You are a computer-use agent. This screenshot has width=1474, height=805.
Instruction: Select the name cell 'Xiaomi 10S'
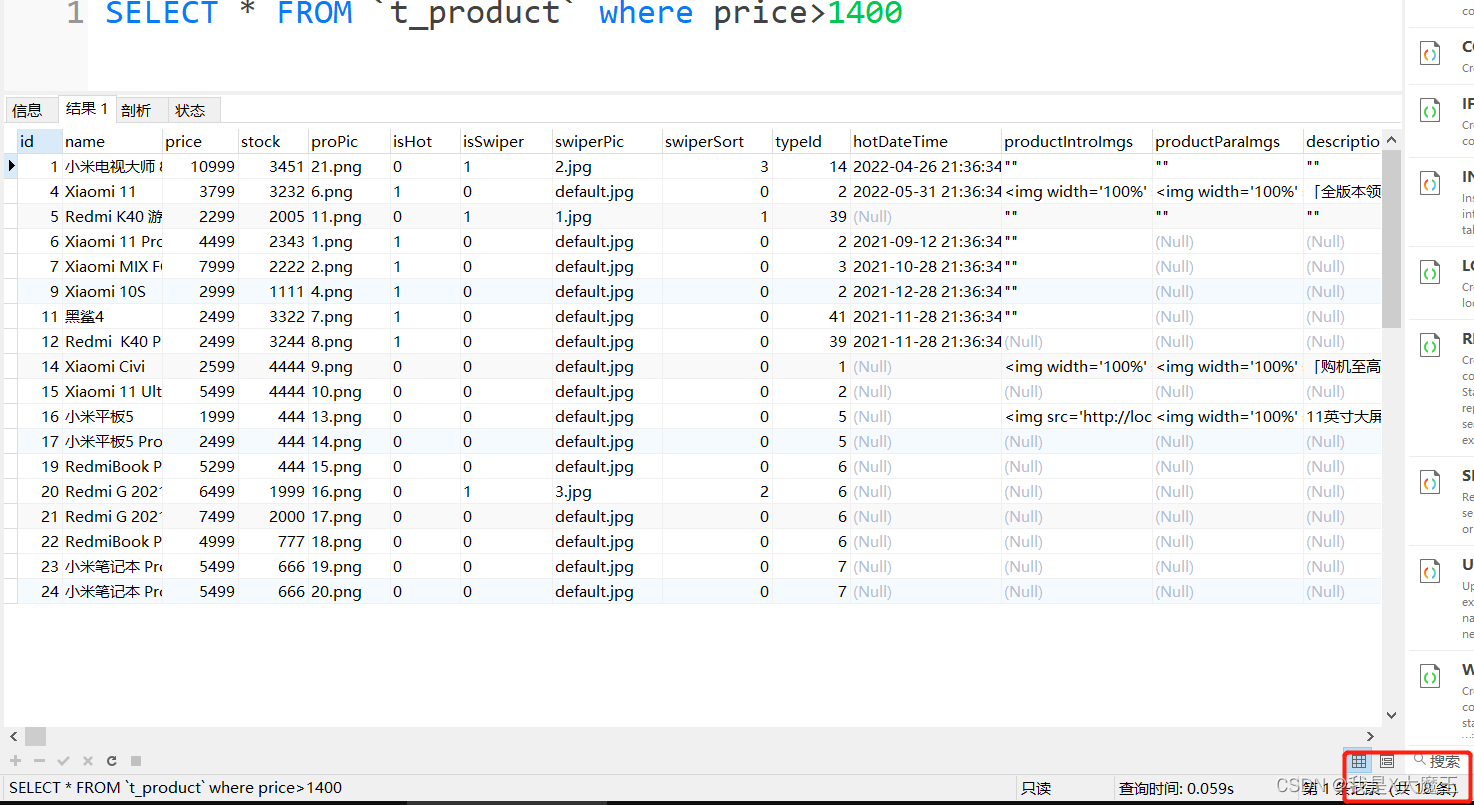(x=112, y=291)
